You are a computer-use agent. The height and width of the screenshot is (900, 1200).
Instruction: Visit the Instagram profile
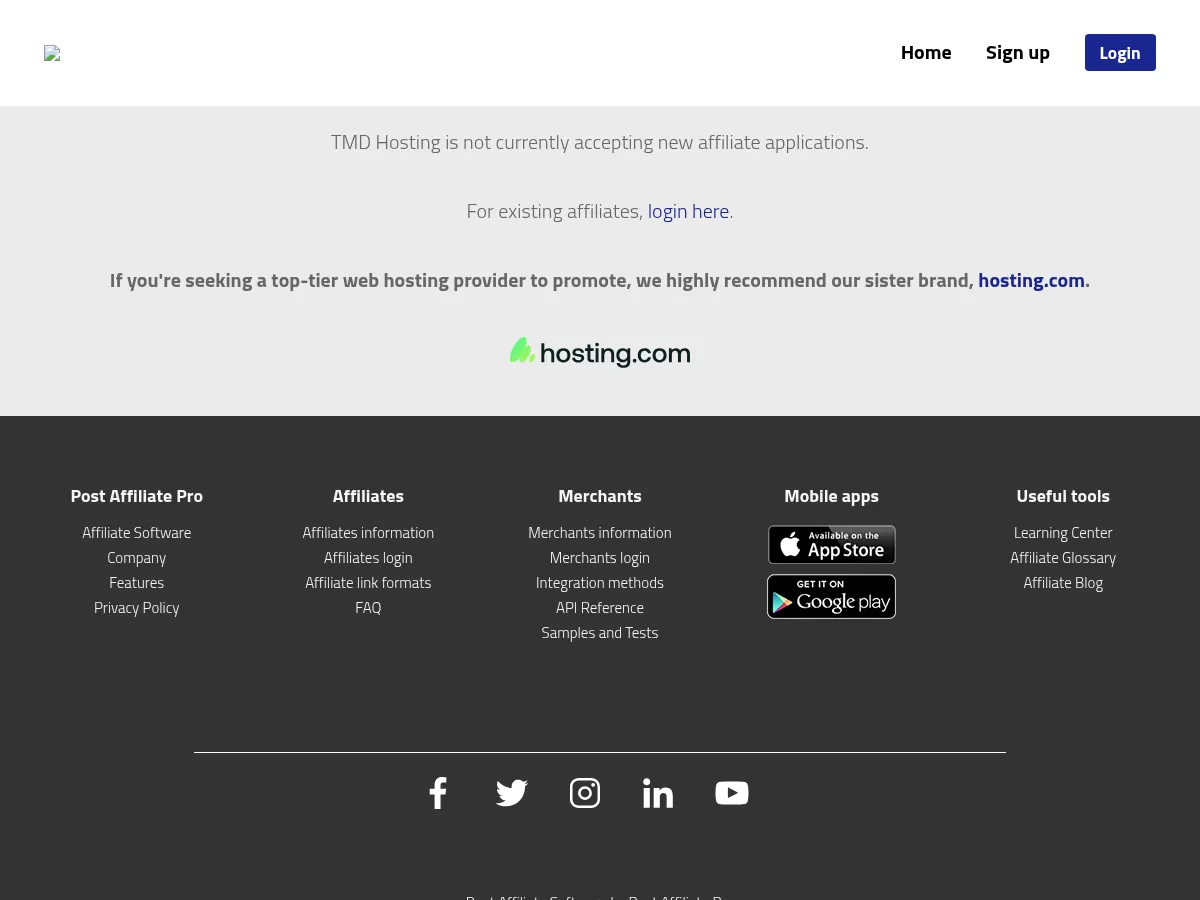coord(585,793)
